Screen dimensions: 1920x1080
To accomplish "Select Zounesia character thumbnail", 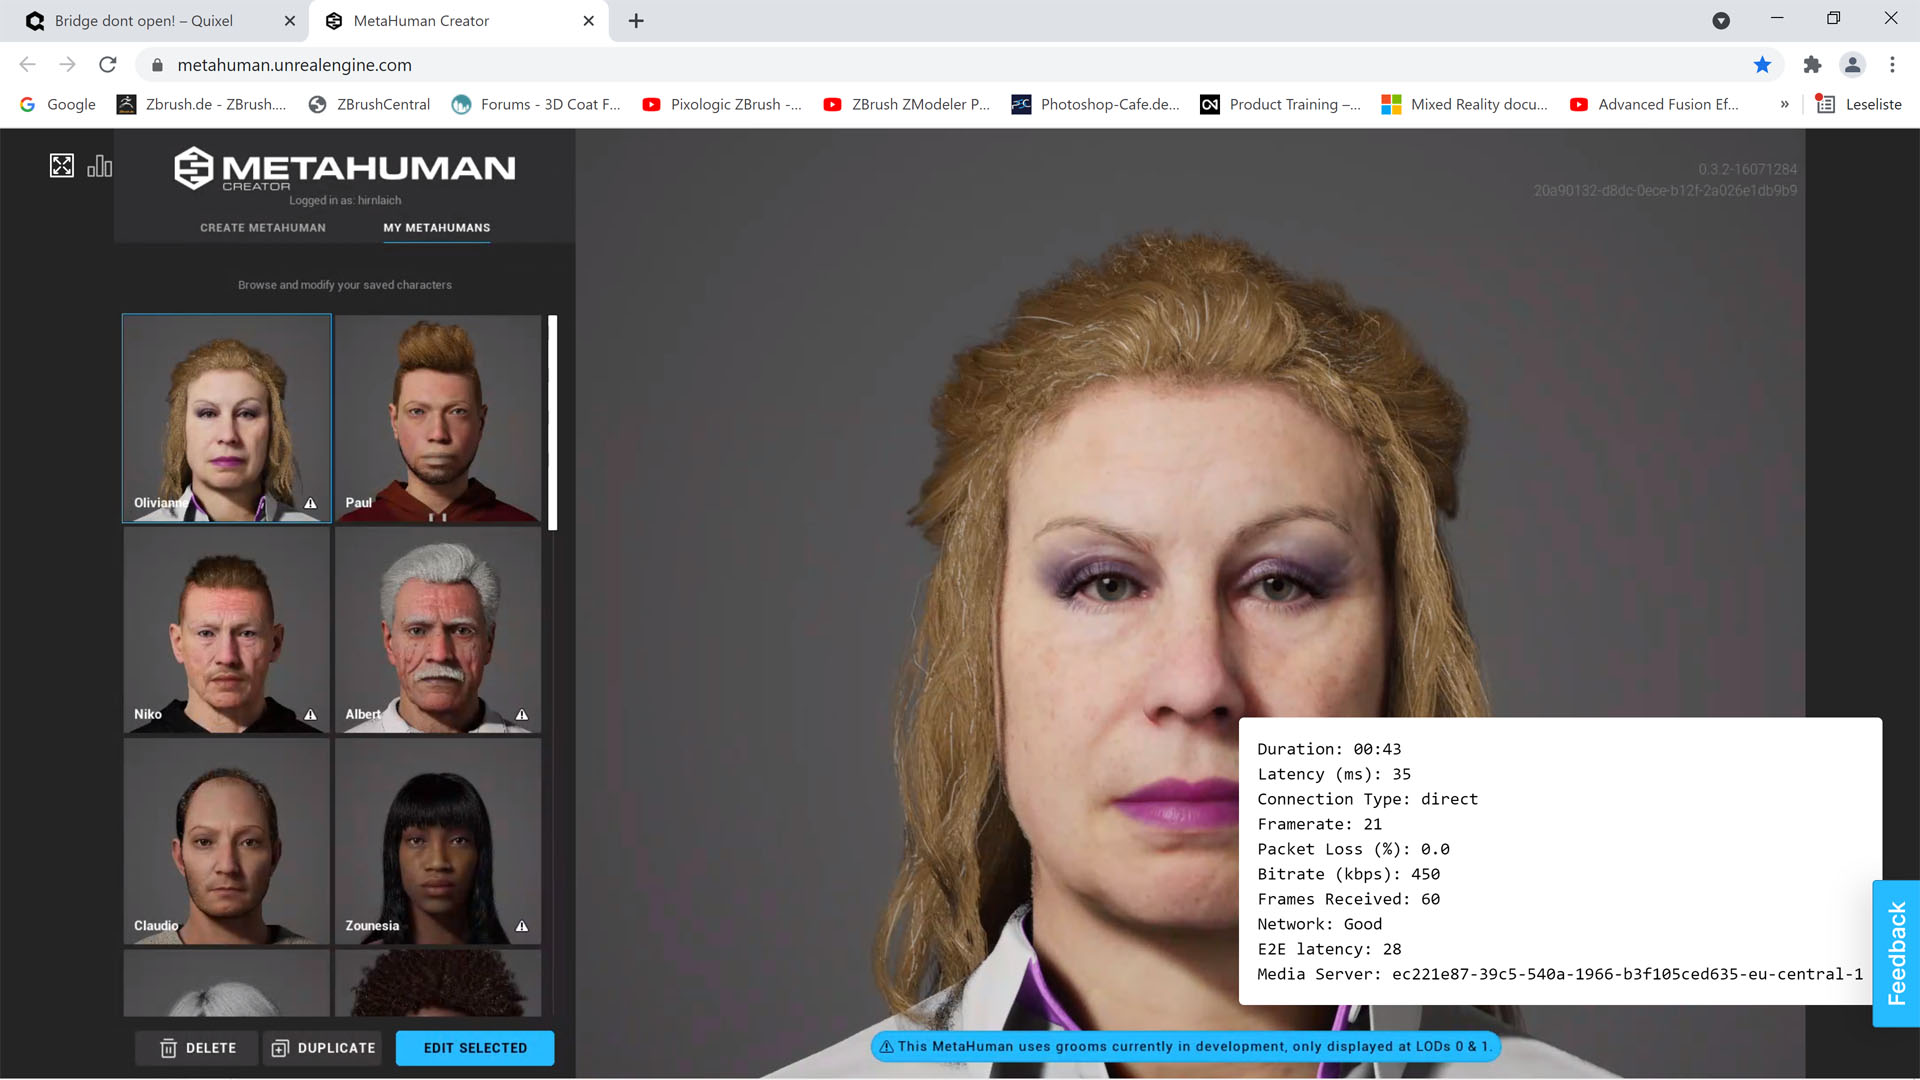I will point(438,841).
